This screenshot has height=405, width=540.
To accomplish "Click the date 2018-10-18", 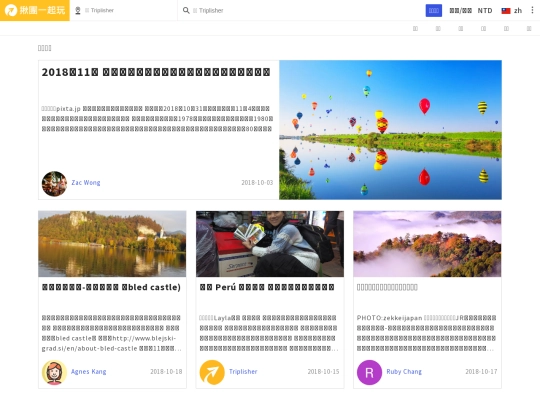I will (166, 372).
